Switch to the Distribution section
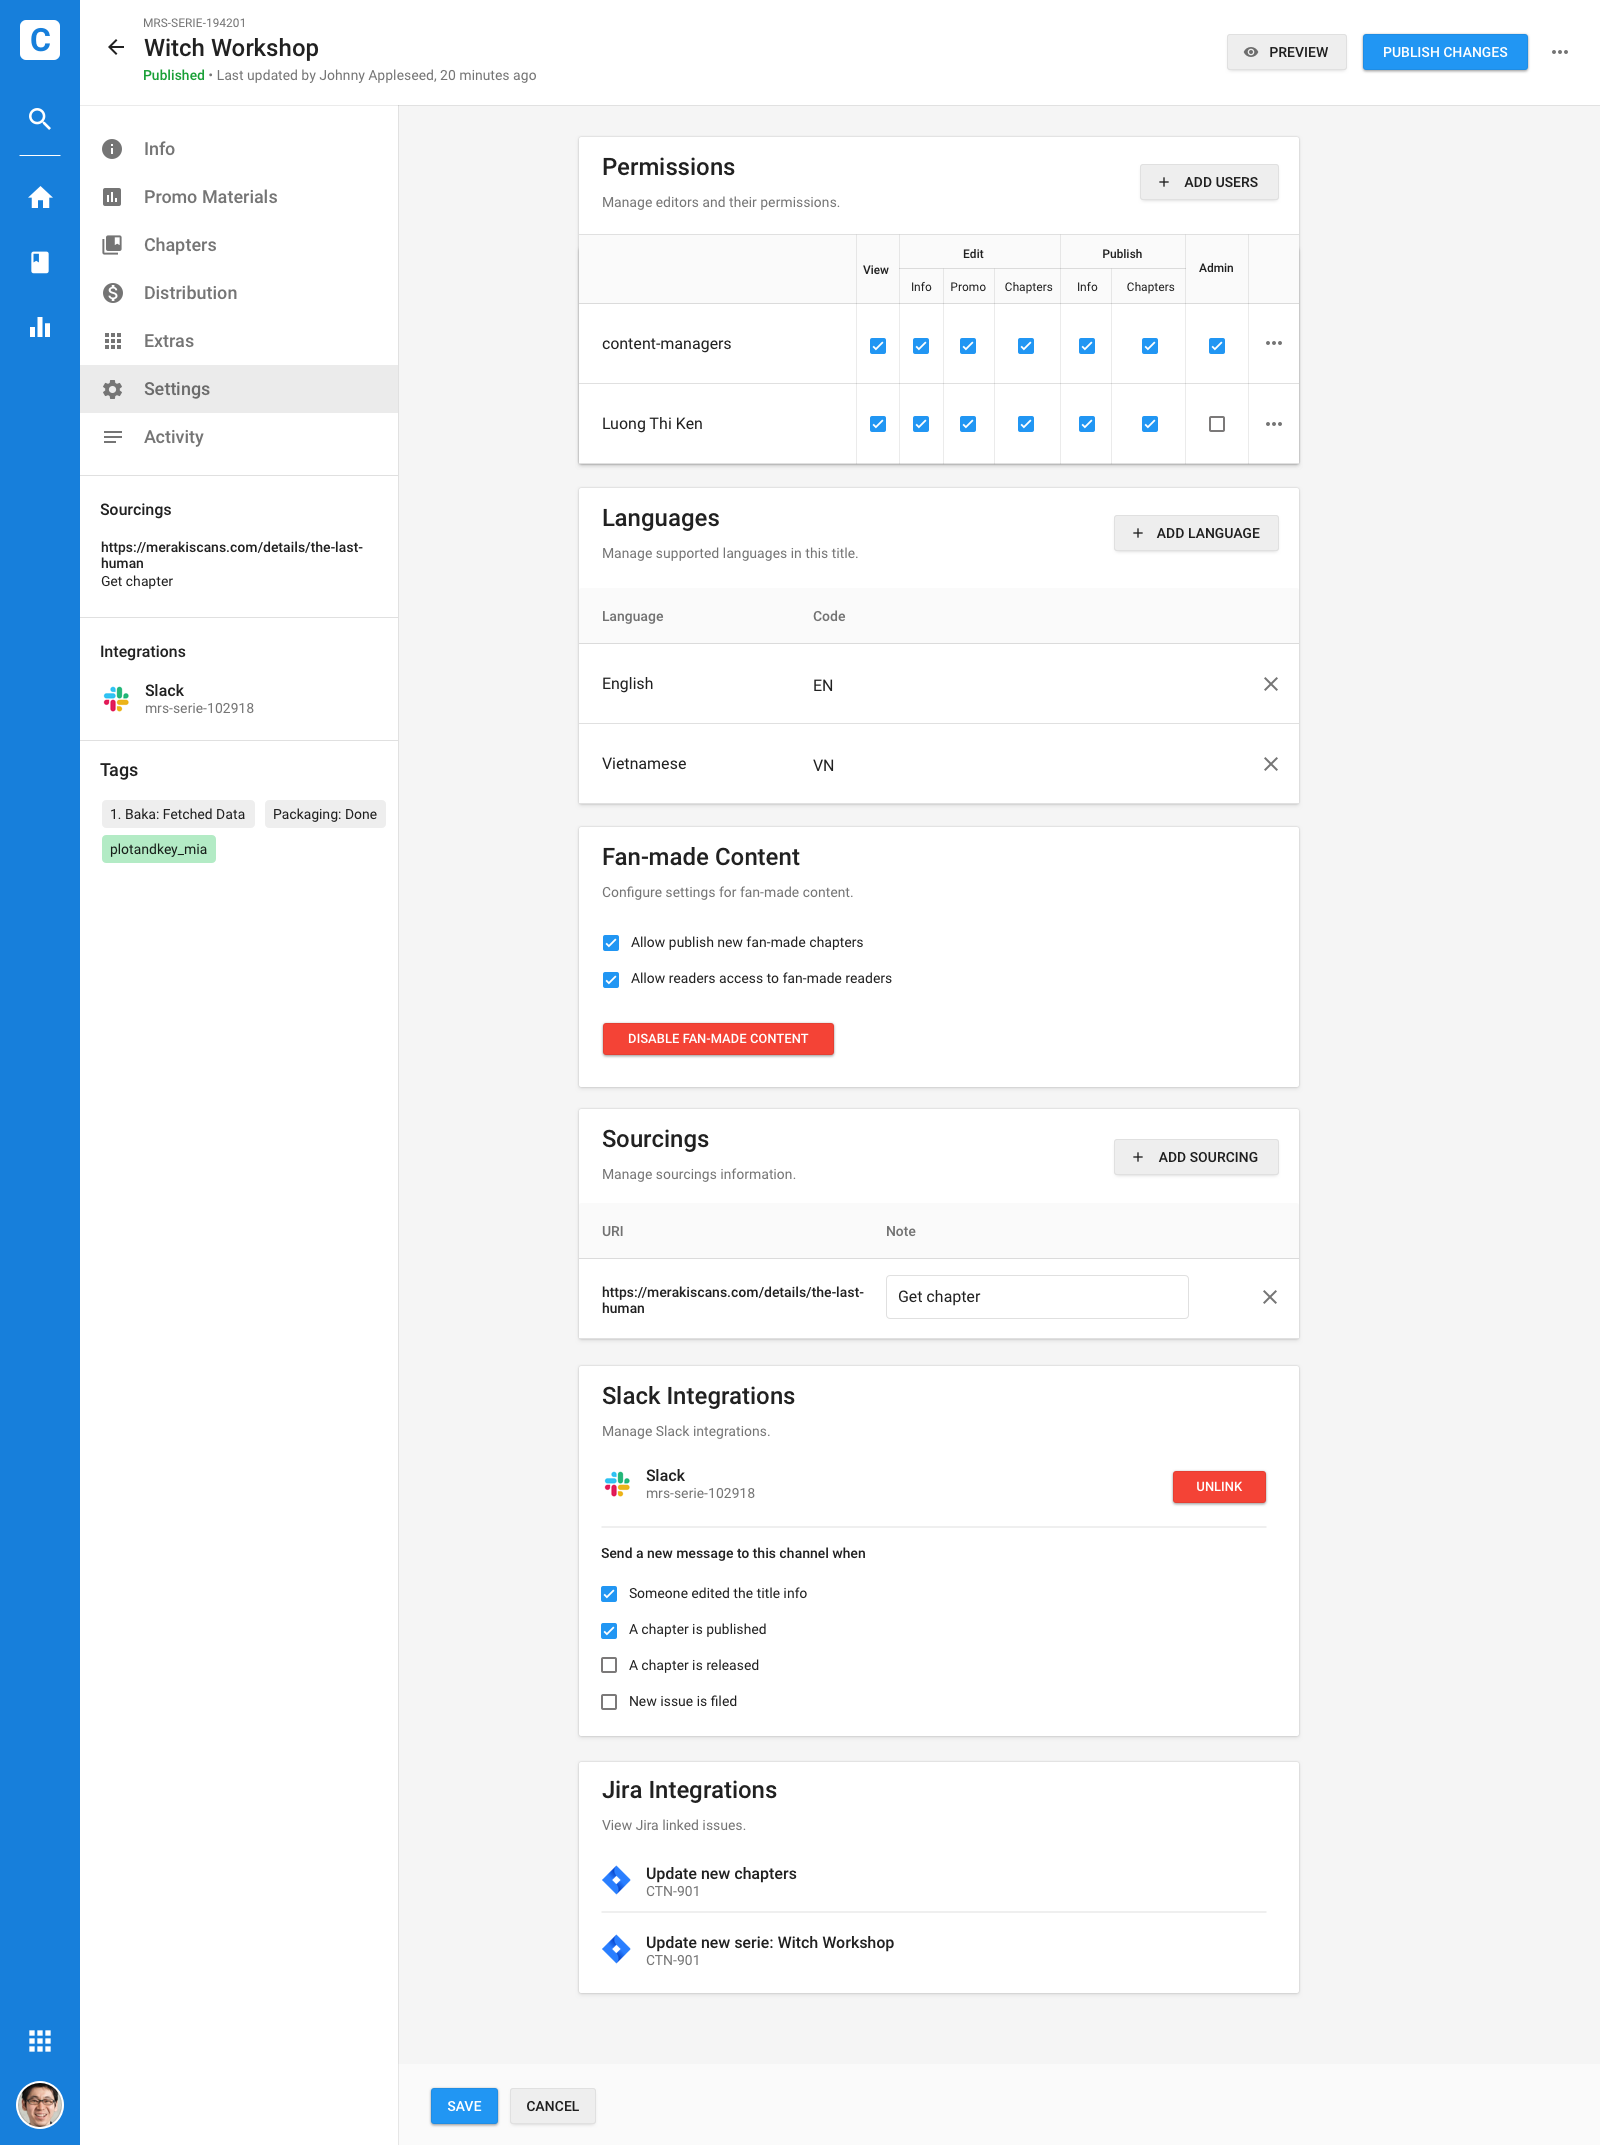Image resolution: width=1600 pixels, height=2145 pixels. point(190,293)
